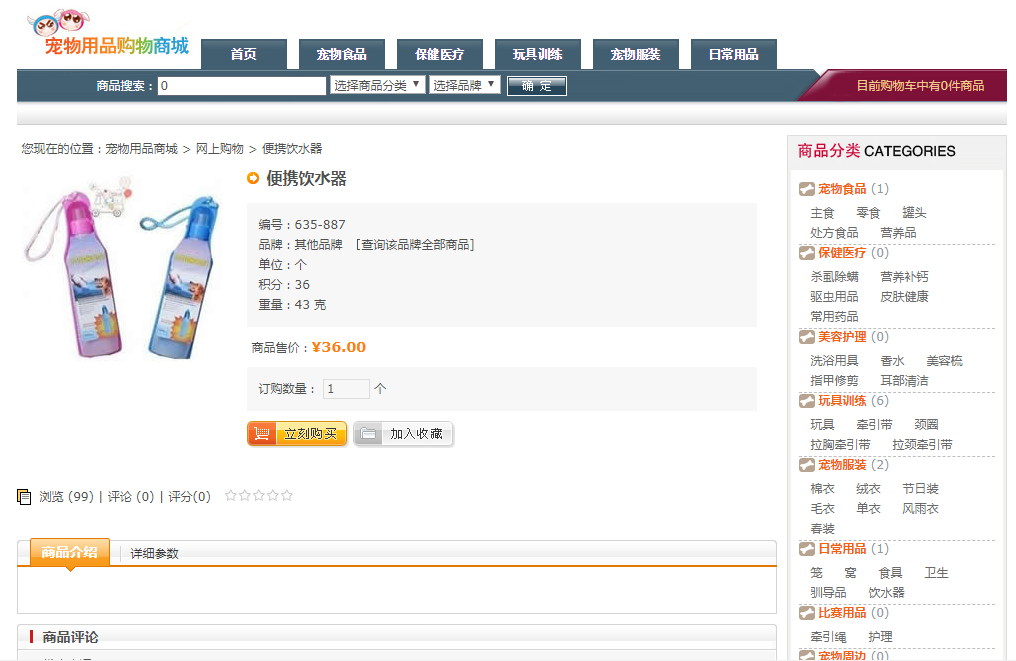The width and height of the screenshot is (1016, 661).
Task: Open 拉胸牵引带 subcategory link
Action: [840, 445]
